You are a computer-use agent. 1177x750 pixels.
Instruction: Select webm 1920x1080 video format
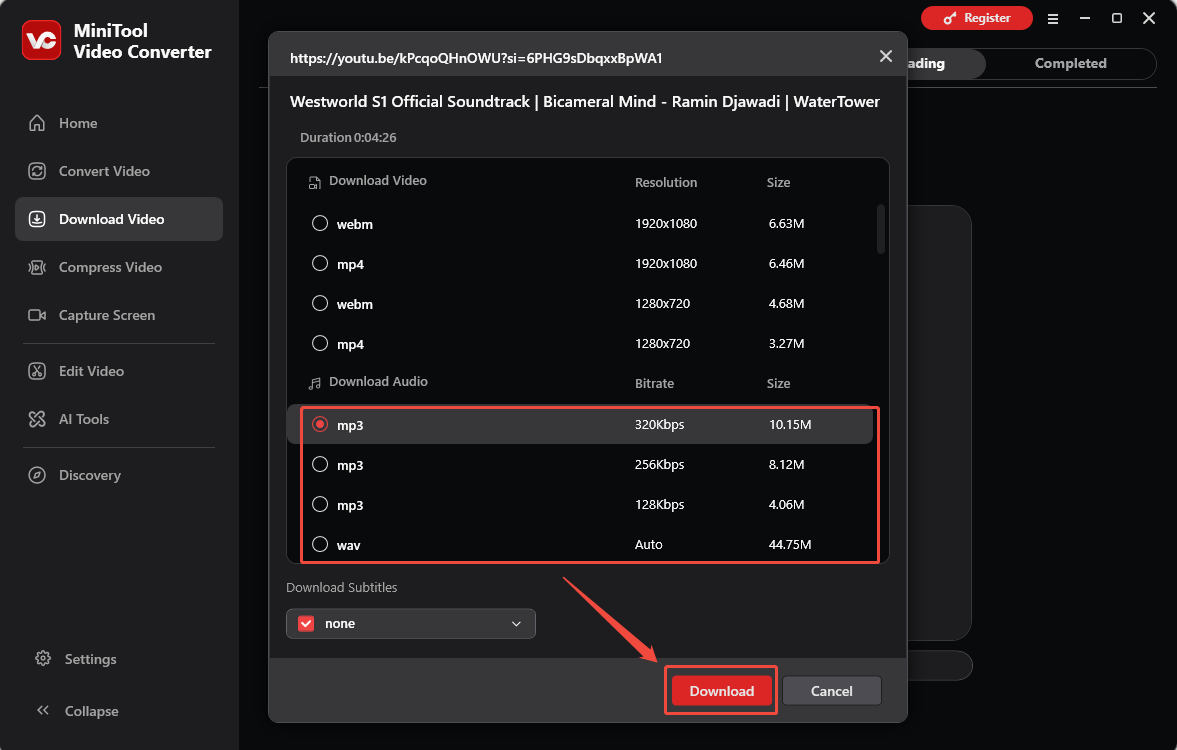[320, 223]
